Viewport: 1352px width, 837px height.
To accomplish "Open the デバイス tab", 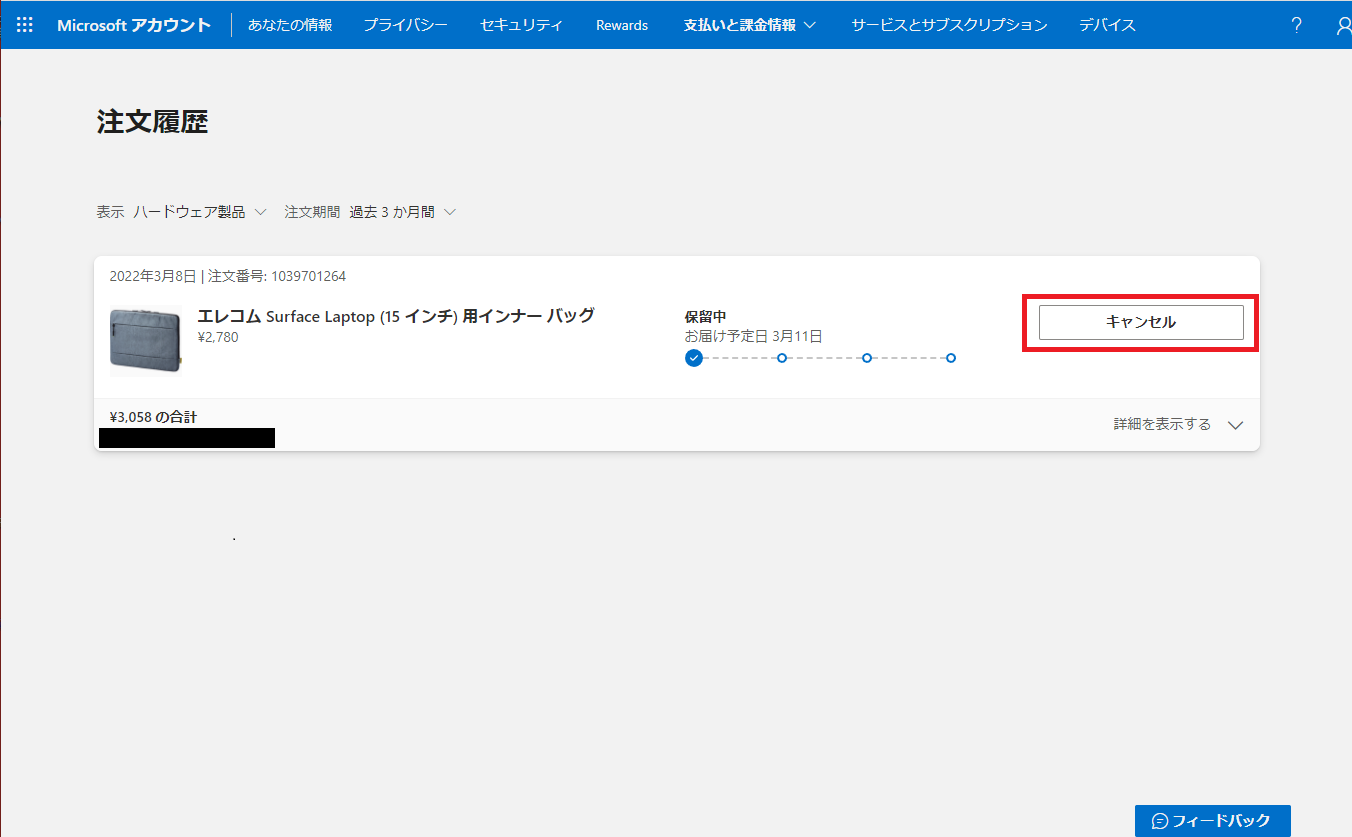I will pos(1107,25).
